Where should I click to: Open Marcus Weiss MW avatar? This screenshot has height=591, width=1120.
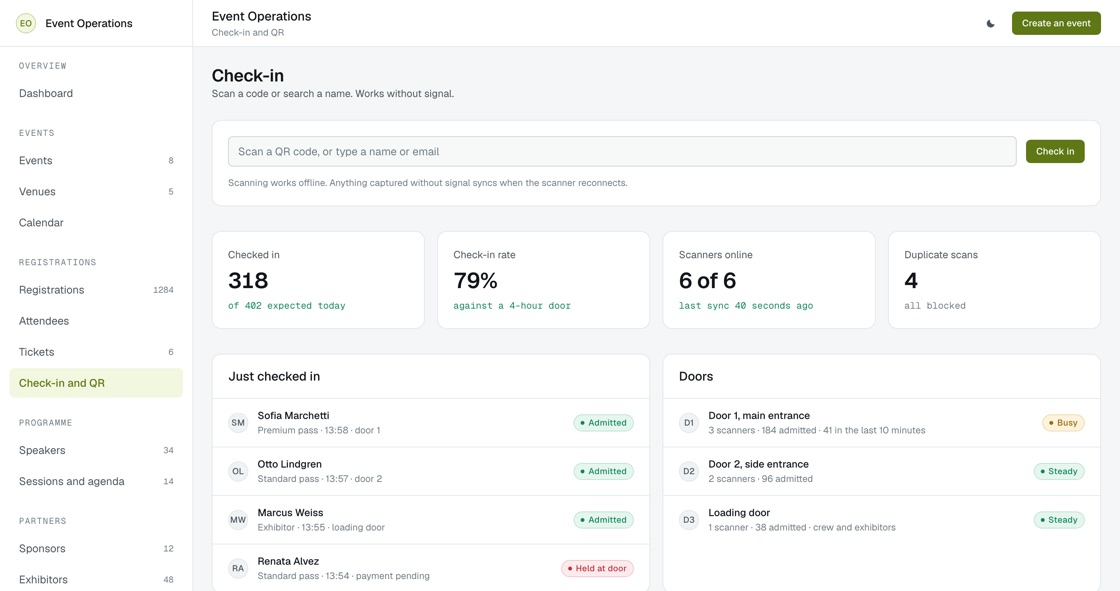[x=238, y=520]
